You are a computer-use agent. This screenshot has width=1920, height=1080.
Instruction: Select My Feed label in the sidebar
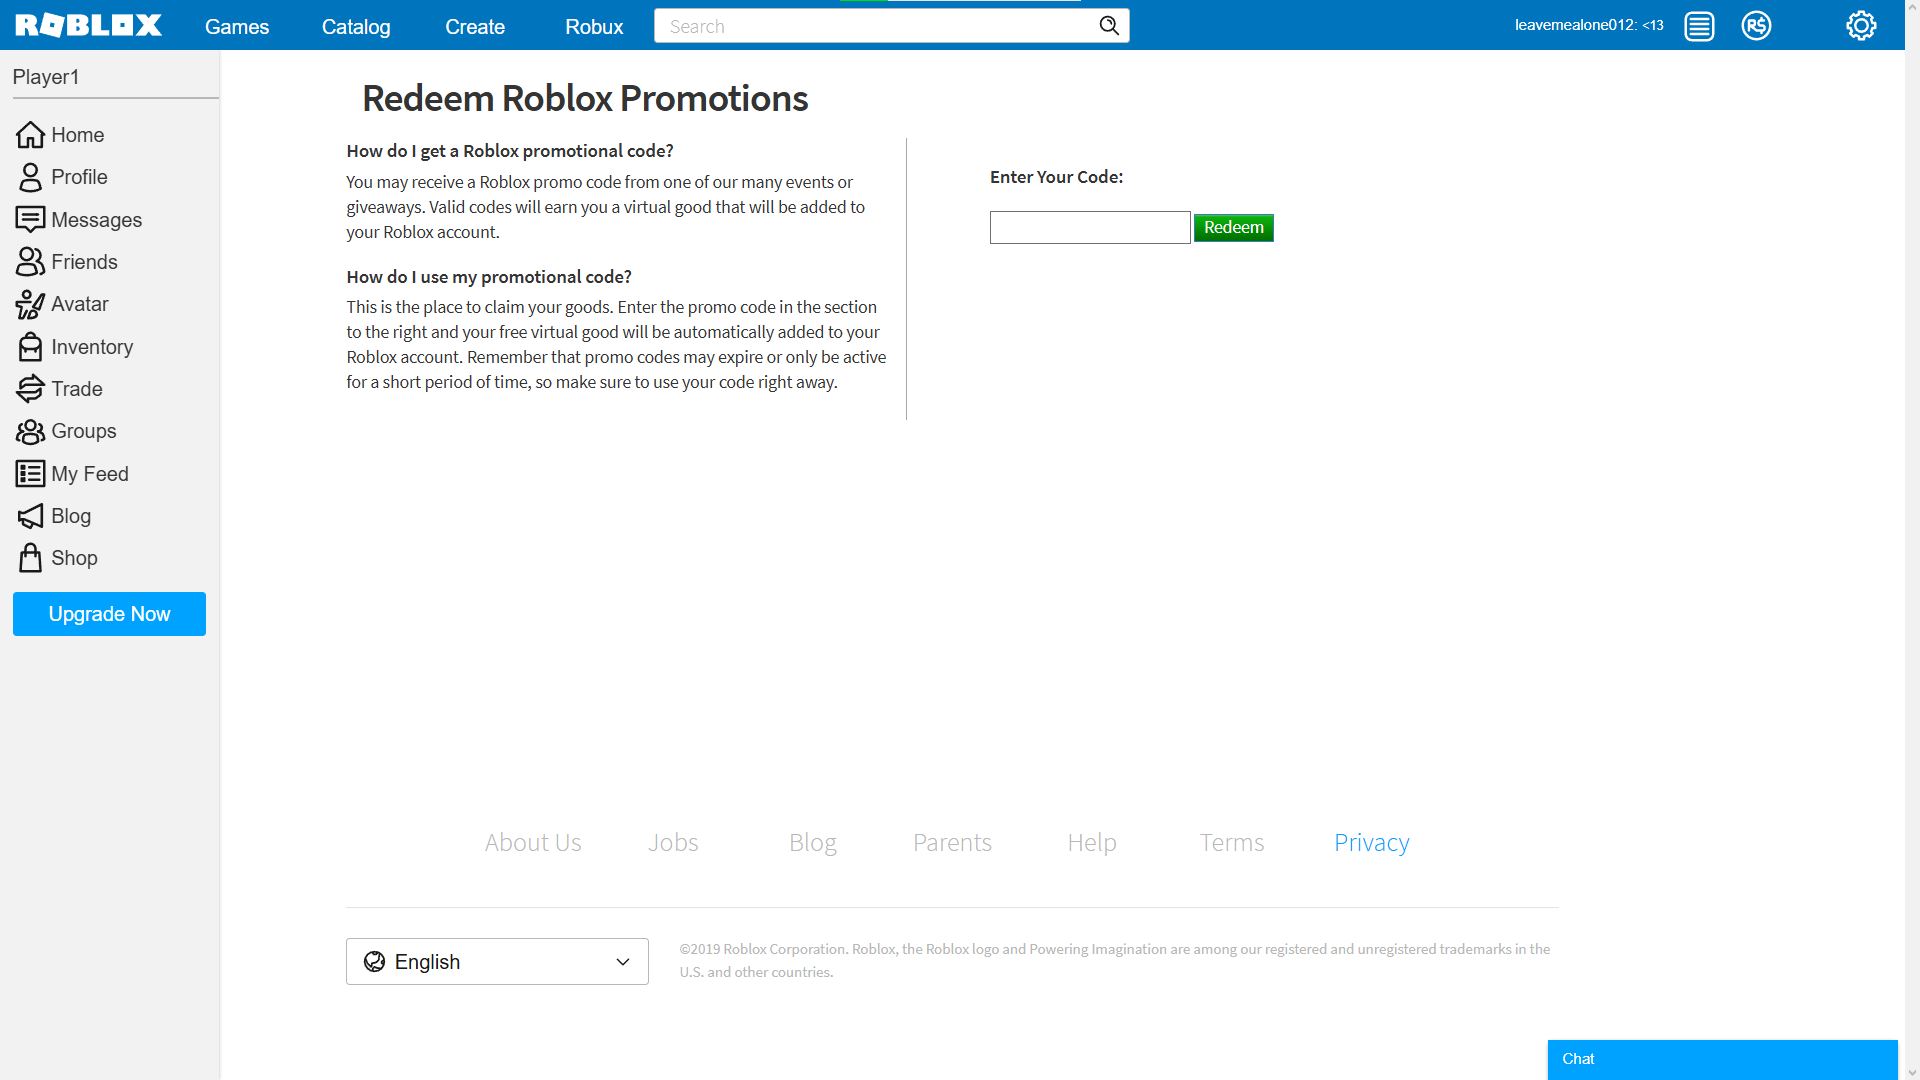(x=90, y=474)
